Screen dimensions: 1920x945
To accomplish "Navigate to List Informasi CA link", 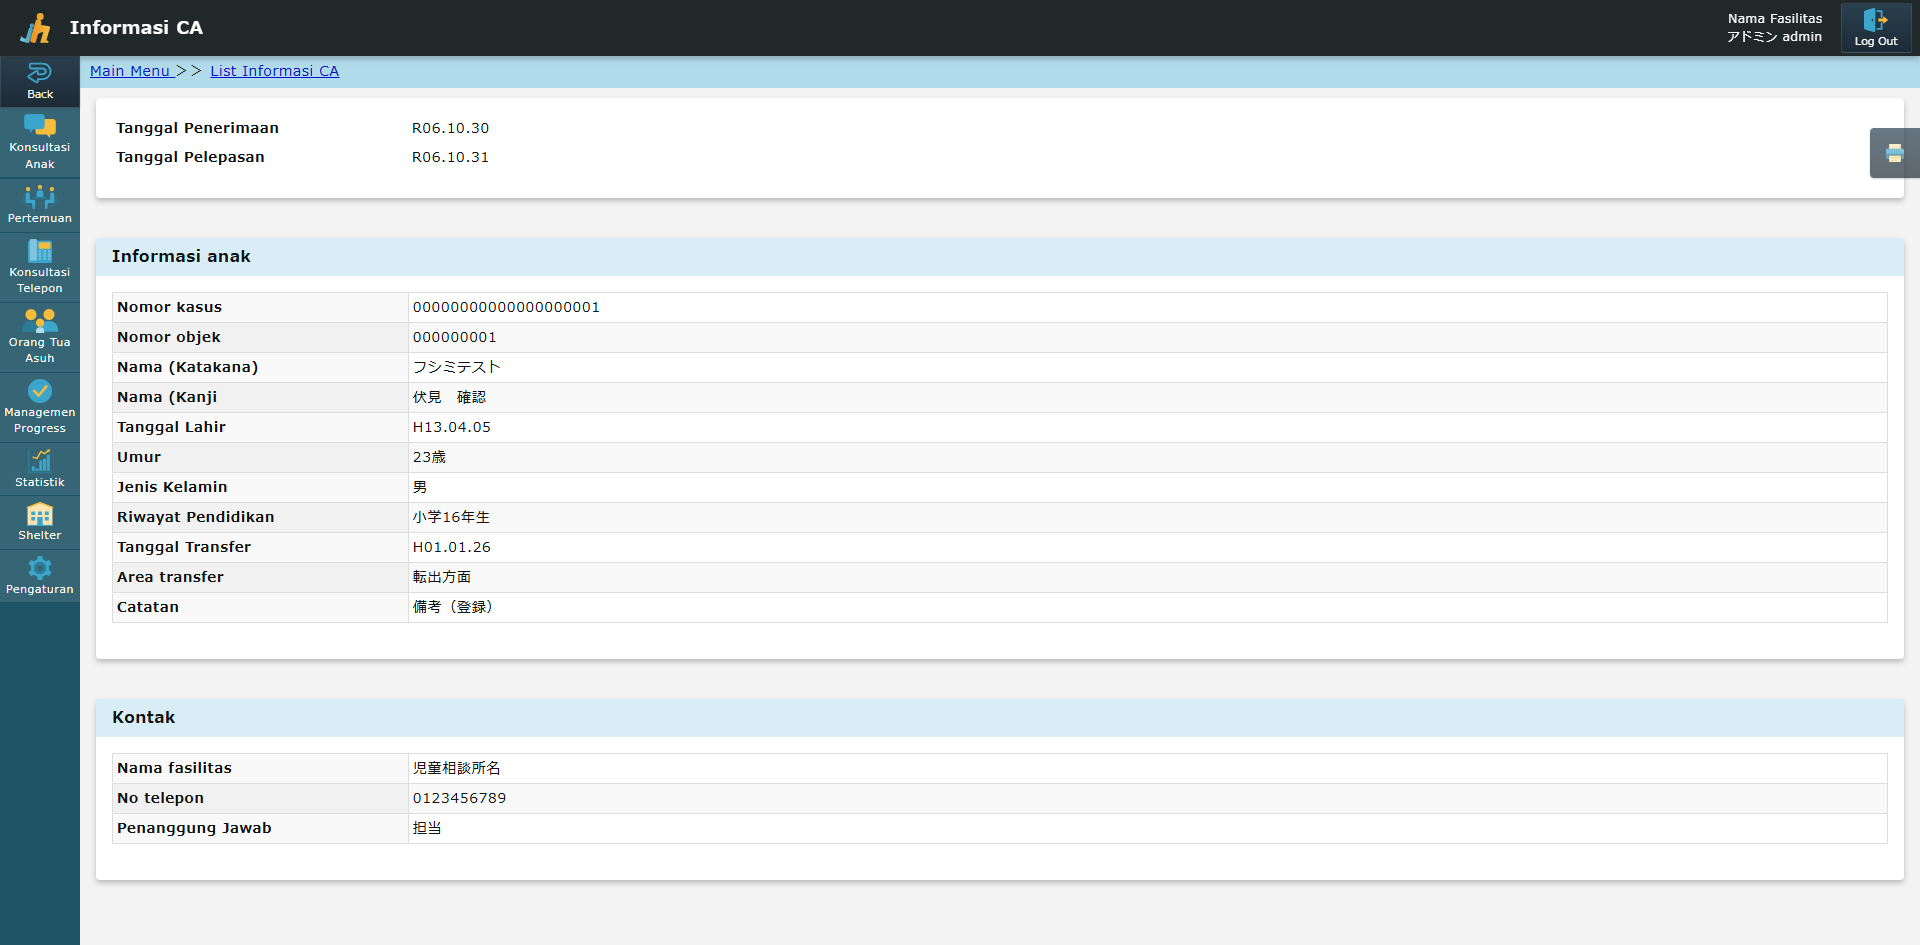I will pos(274,71).
